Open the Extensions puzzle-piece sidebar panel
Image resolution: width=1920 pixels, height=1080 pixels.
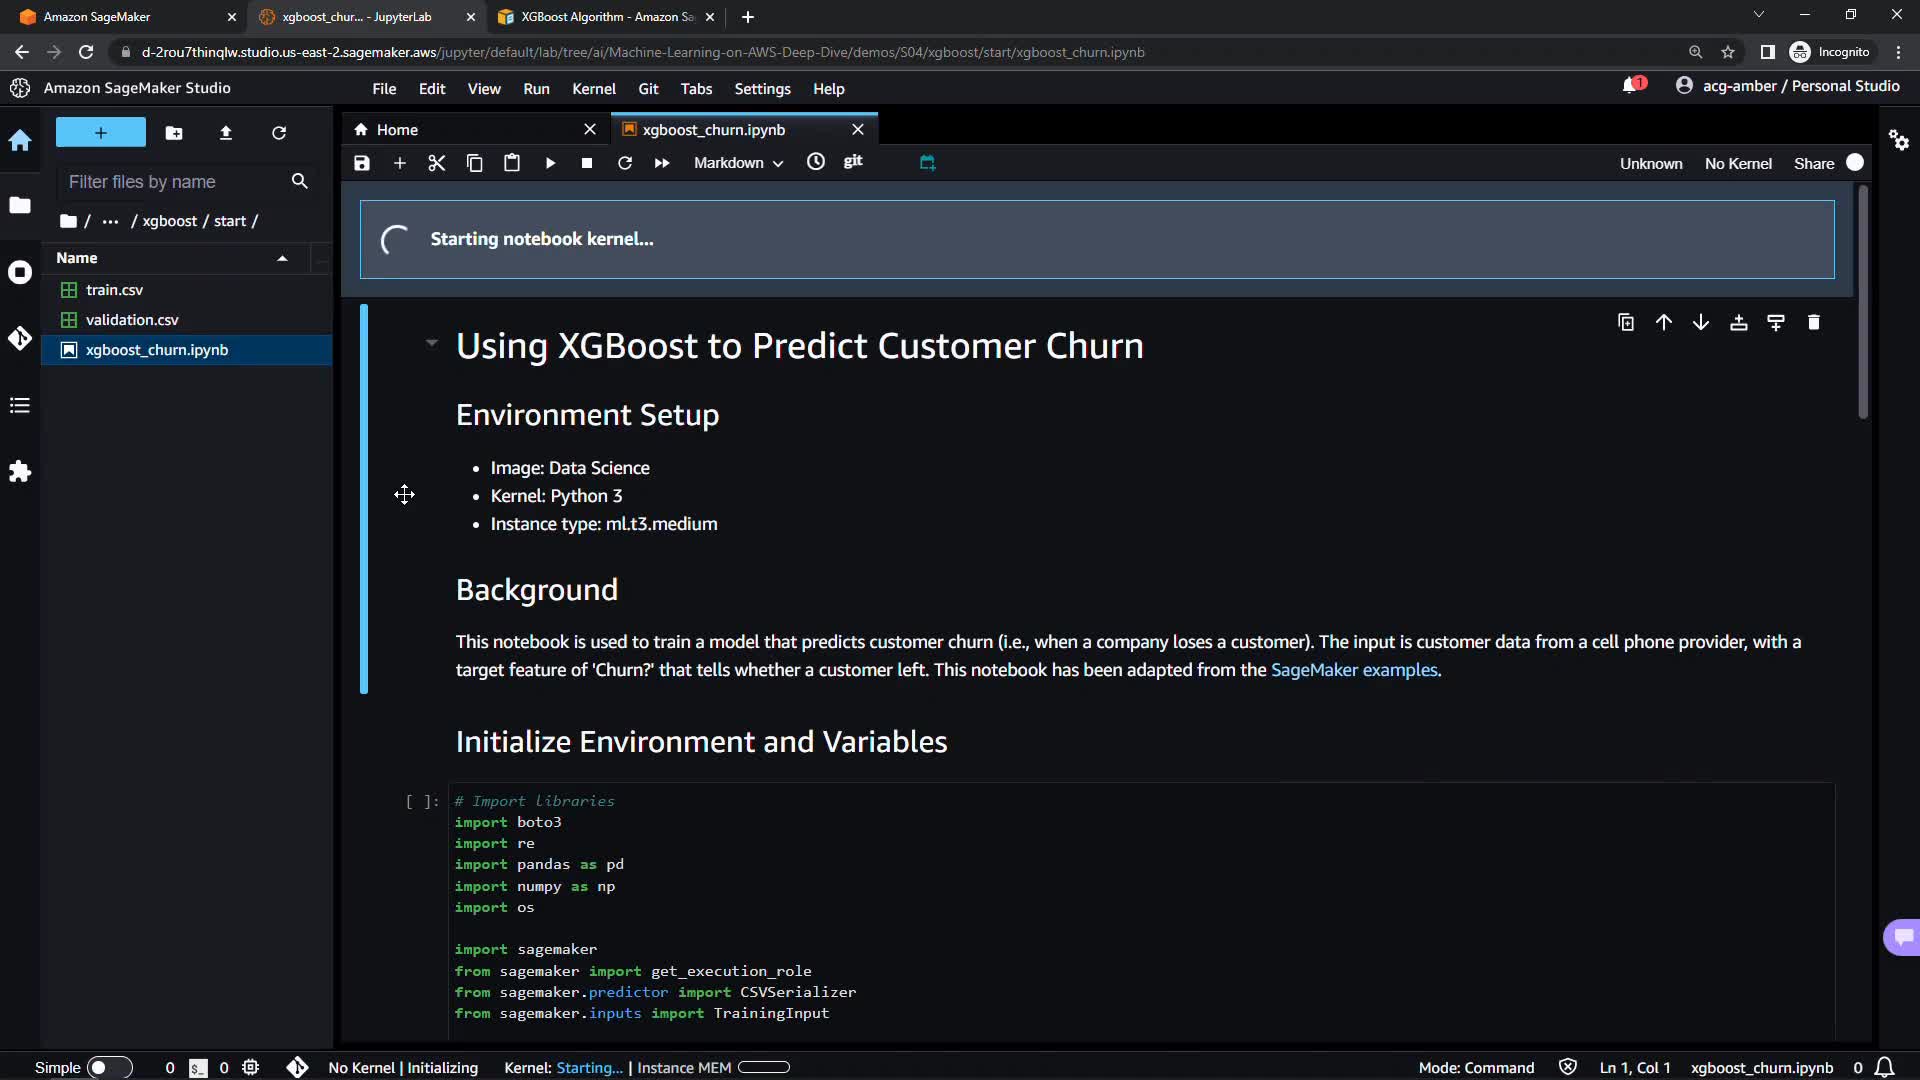click(x=20, y=472)
